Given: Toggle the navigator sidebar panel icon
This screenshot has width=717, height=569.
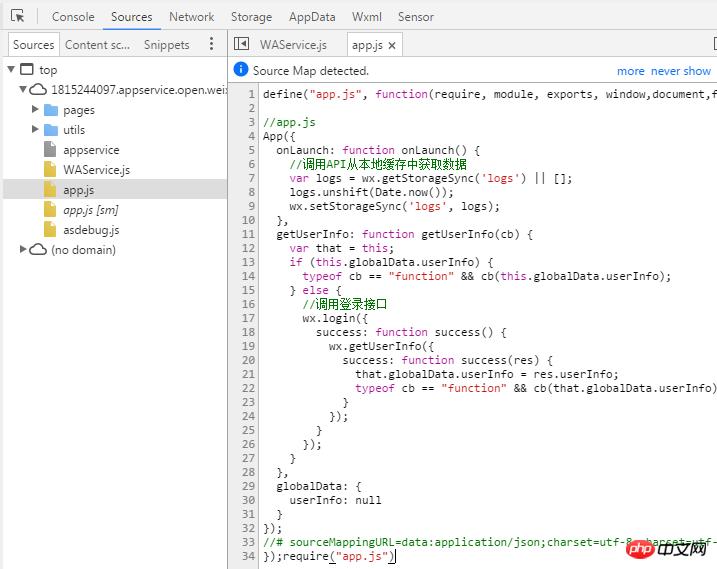Looking at the screenshot, I should pyautogui.click(x=241, y=44).
